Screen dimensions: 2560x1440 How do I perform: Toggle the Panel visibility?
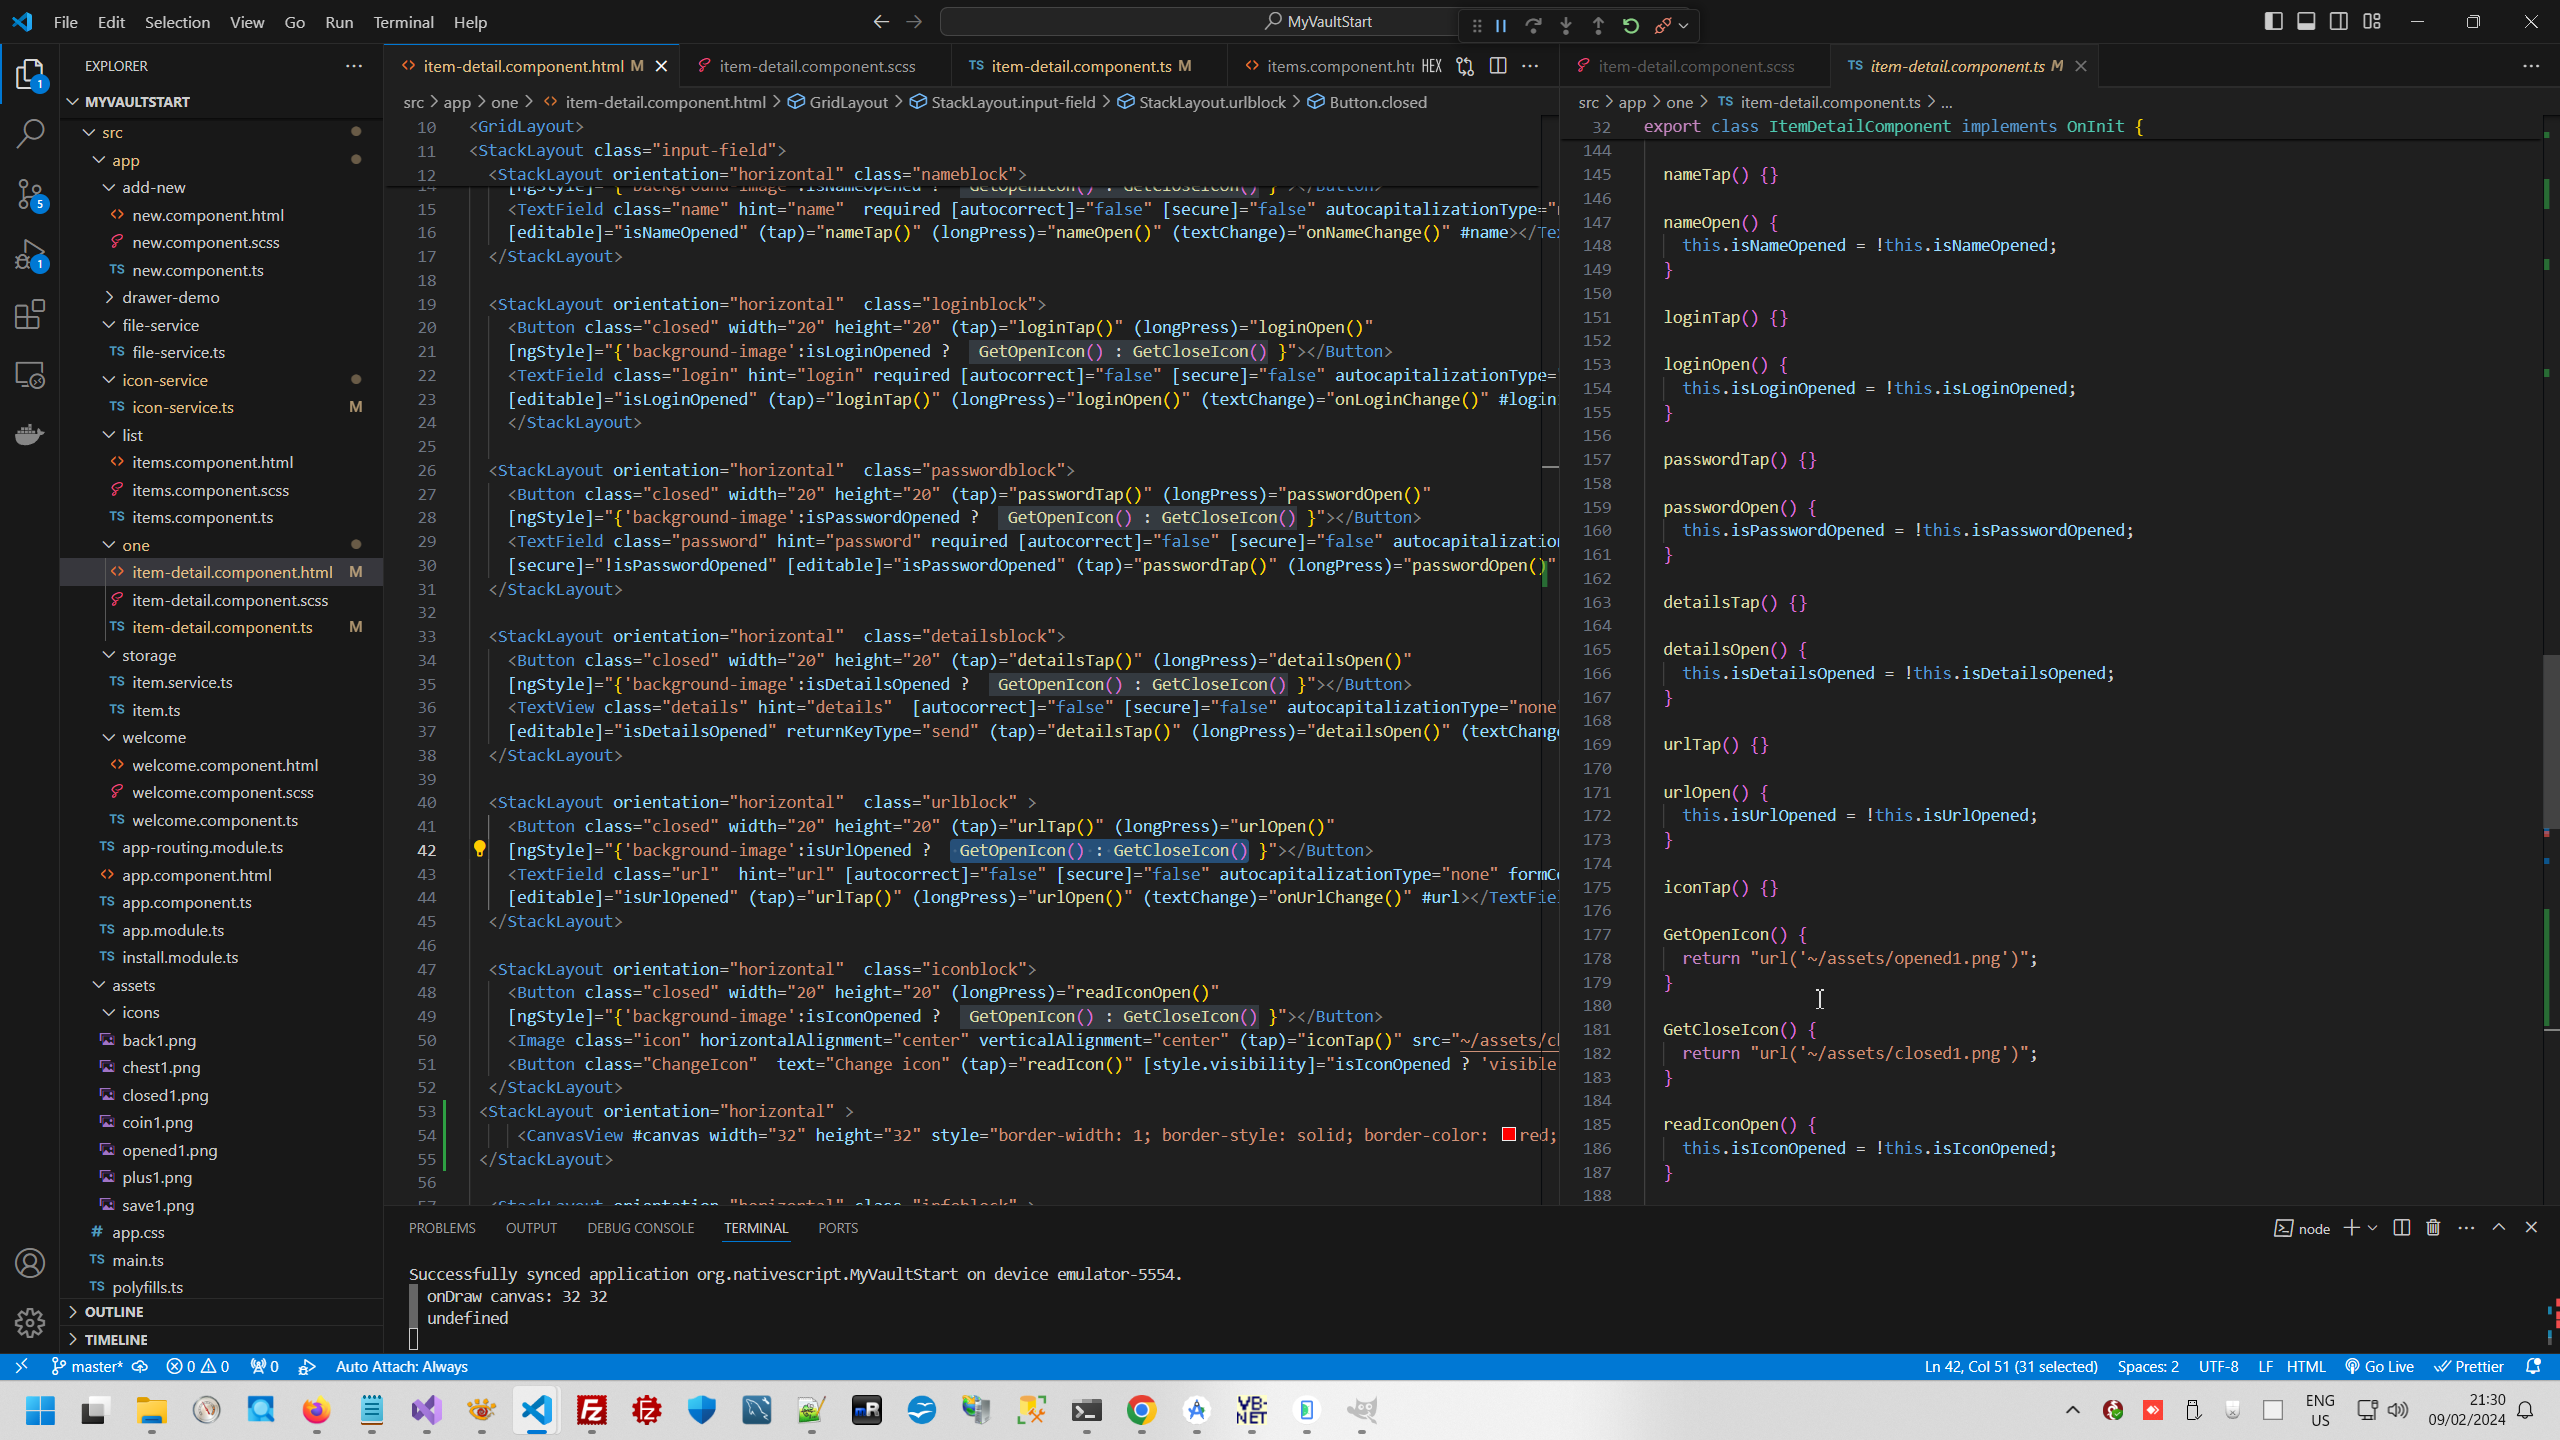coord(2305,20)
